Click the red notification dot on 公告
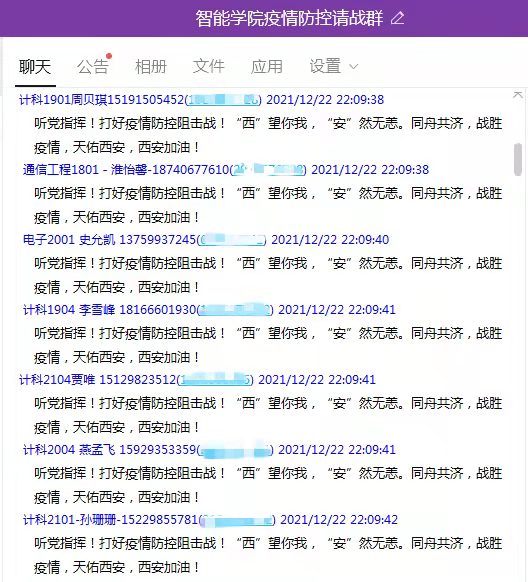Screen dimensions: 528x582 click(109, 56)
